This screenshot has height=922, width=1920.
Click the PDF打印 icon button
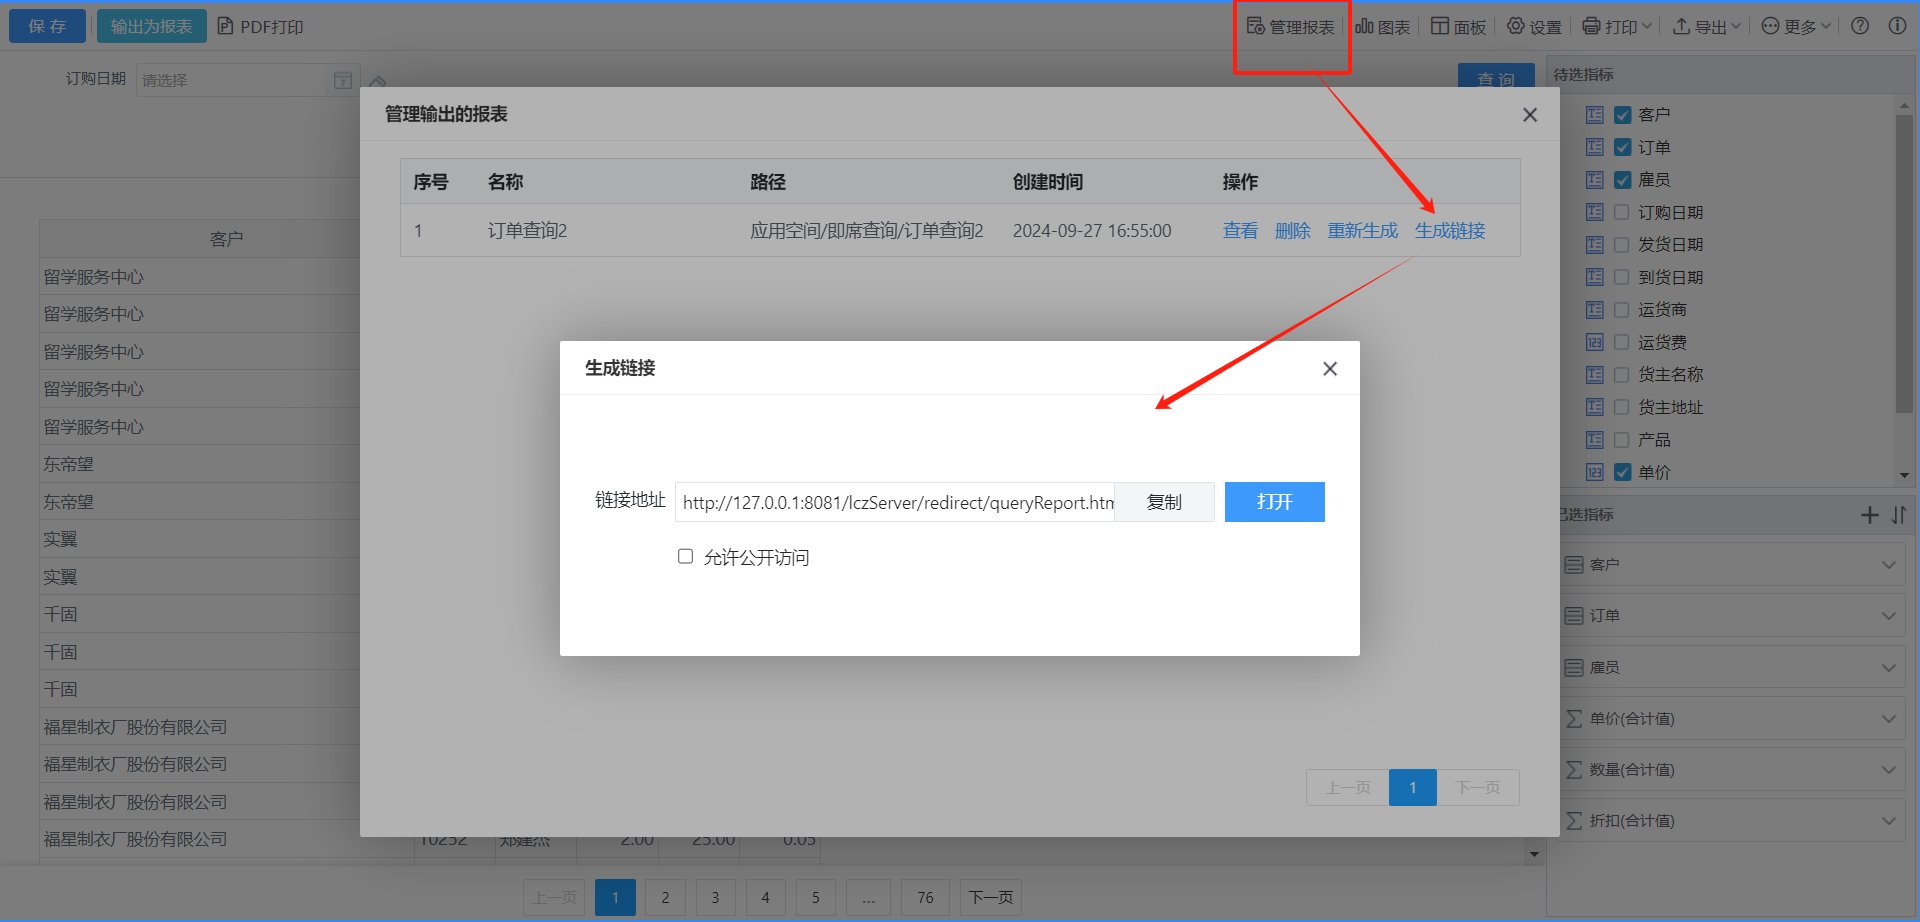pos(261,27)
